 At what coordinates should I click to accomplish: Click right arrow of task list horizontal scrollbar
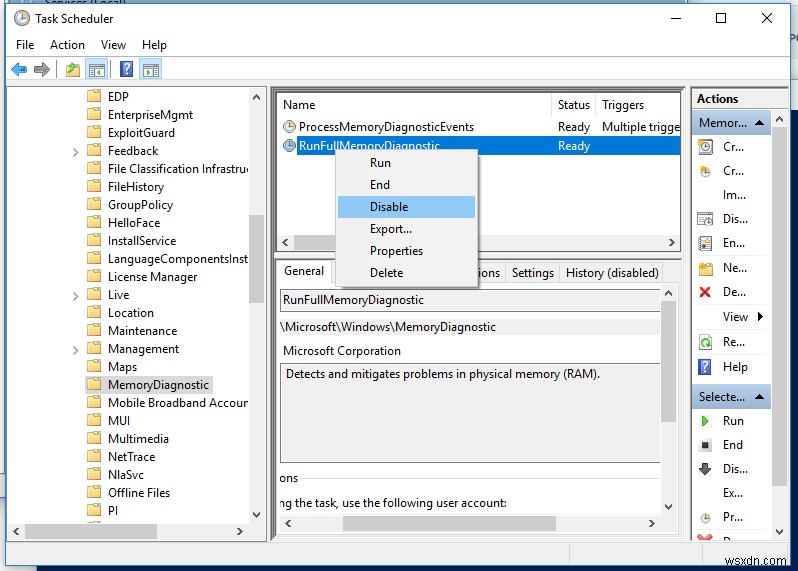pos(672,242)
